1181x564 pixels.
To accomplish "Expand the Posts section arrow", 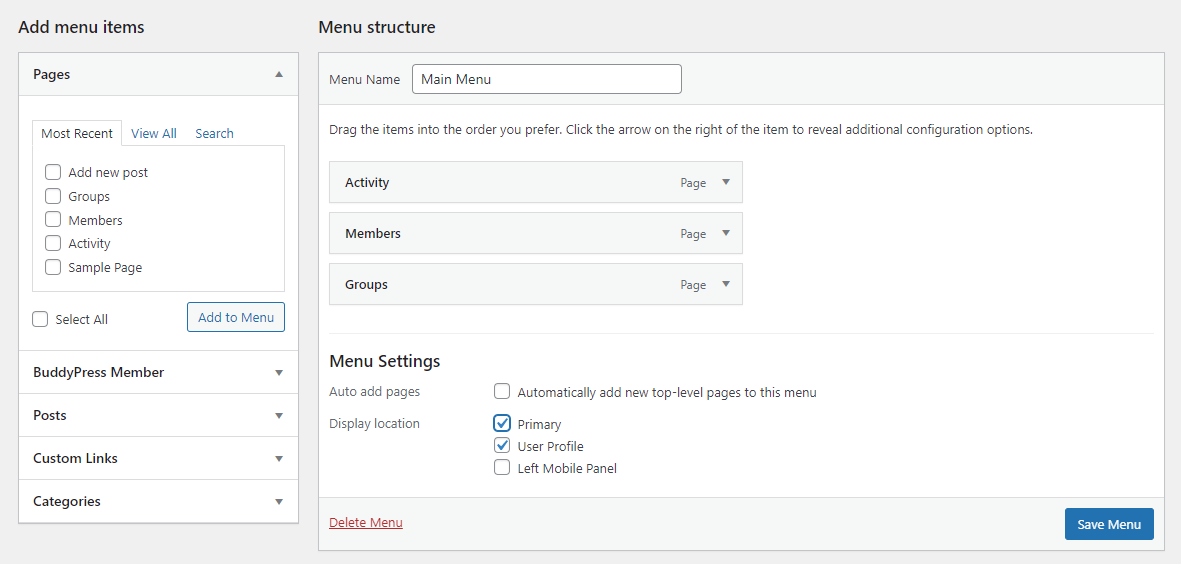I will pos(279,416).
